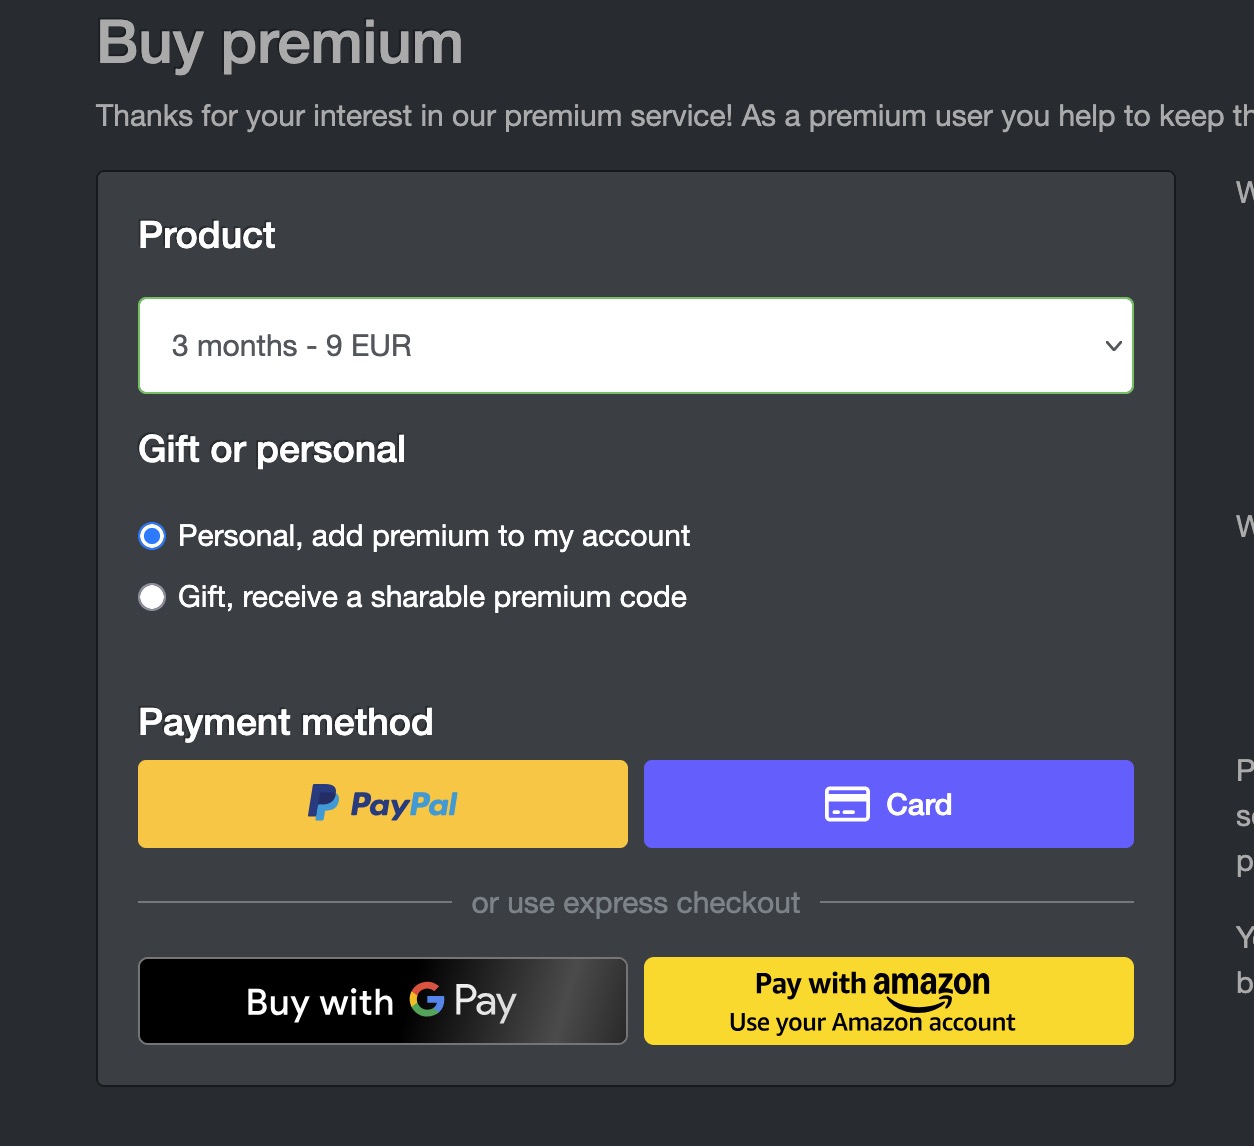Select Personal premium radio button
This screenshot has height=1146, width=1254.
coord(152,537)
